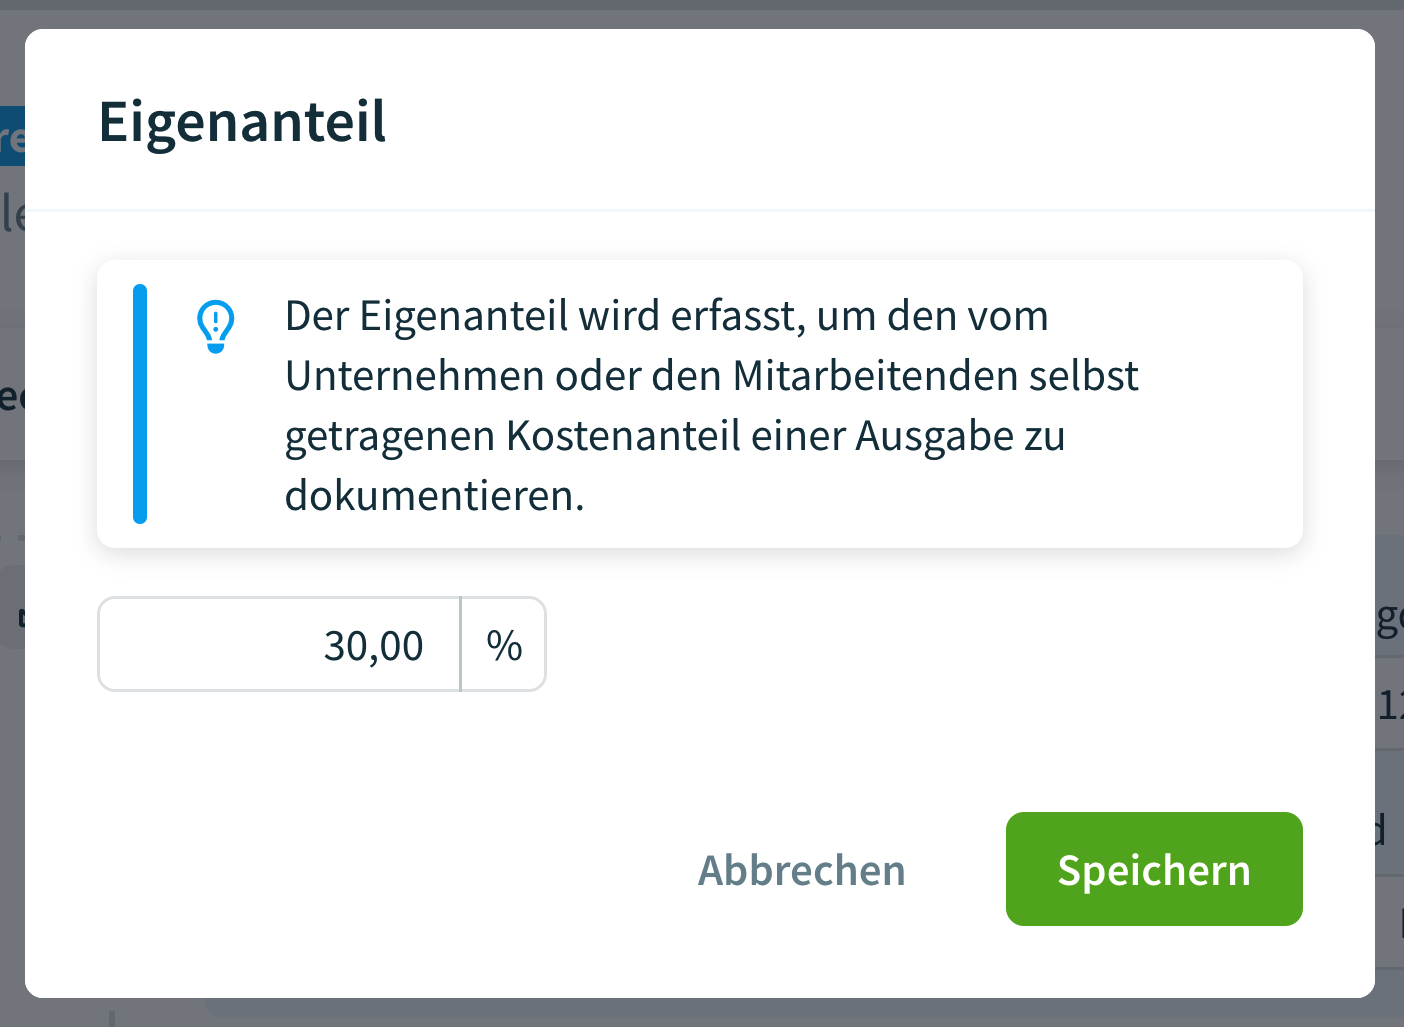Click the unit segment next to the input field

[503, 644]
